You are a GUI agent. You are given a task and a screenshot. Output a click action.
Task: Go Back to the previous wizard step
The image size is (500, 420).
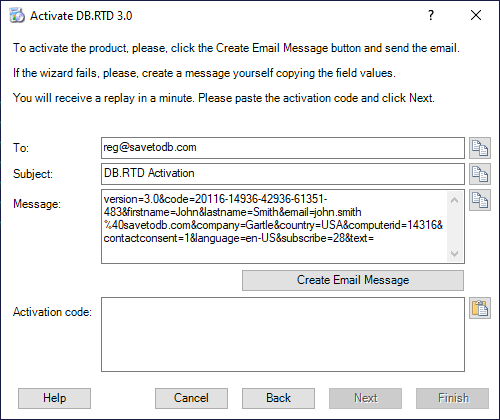coord(278,398)
